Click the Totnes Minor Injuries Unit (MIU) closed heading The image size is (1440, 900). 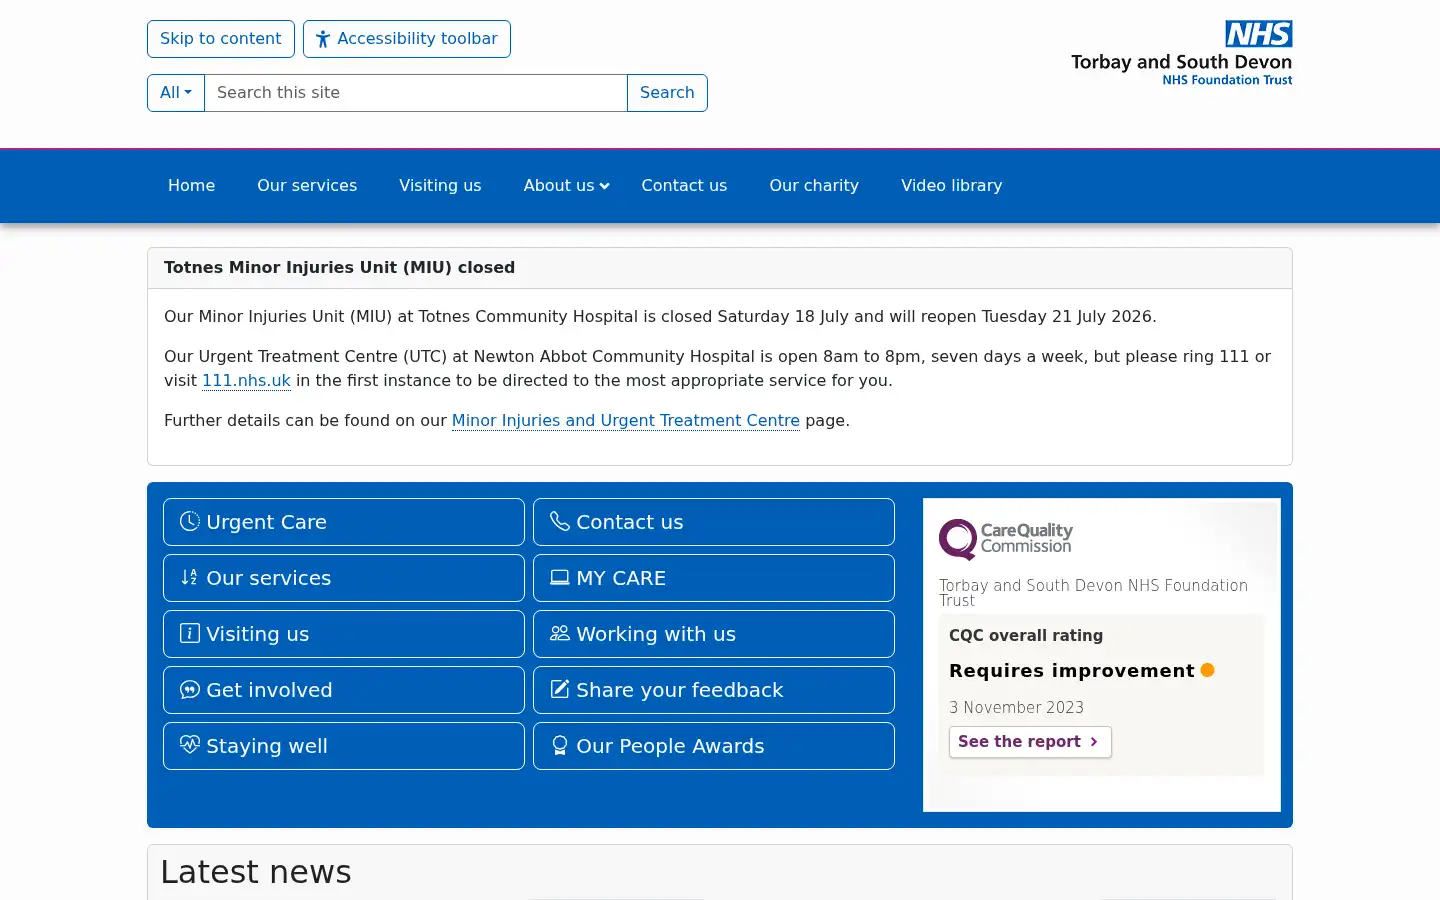pyautogui.click(x=339, y=268)
